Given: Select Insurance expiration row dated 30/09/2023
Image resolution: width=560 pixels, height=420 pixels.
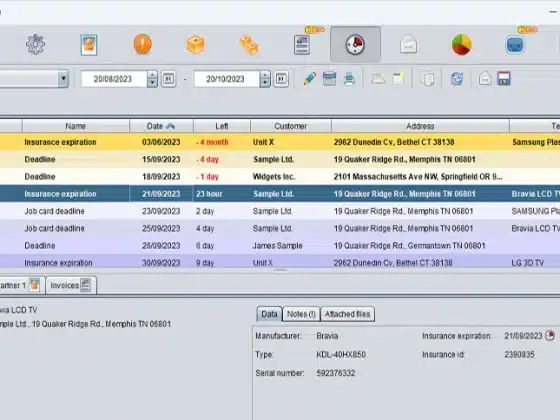Looking at the screenshot, I should pos(280,262).
